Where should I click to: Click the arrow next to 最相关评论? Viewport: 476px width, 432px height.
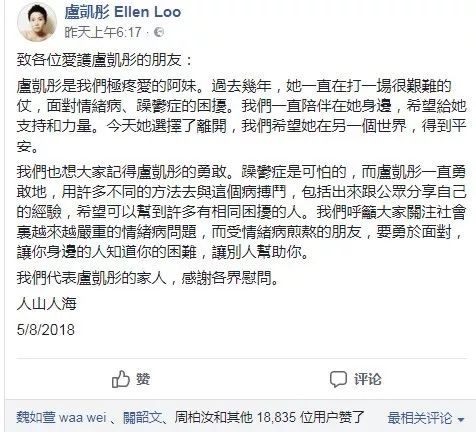click(x=461, y=419)
